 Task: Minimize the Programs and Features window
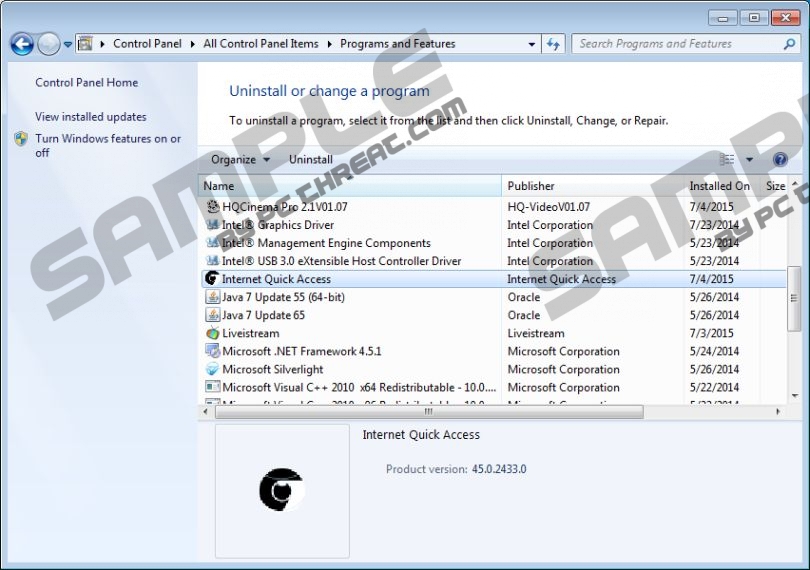tap(723, 18)
